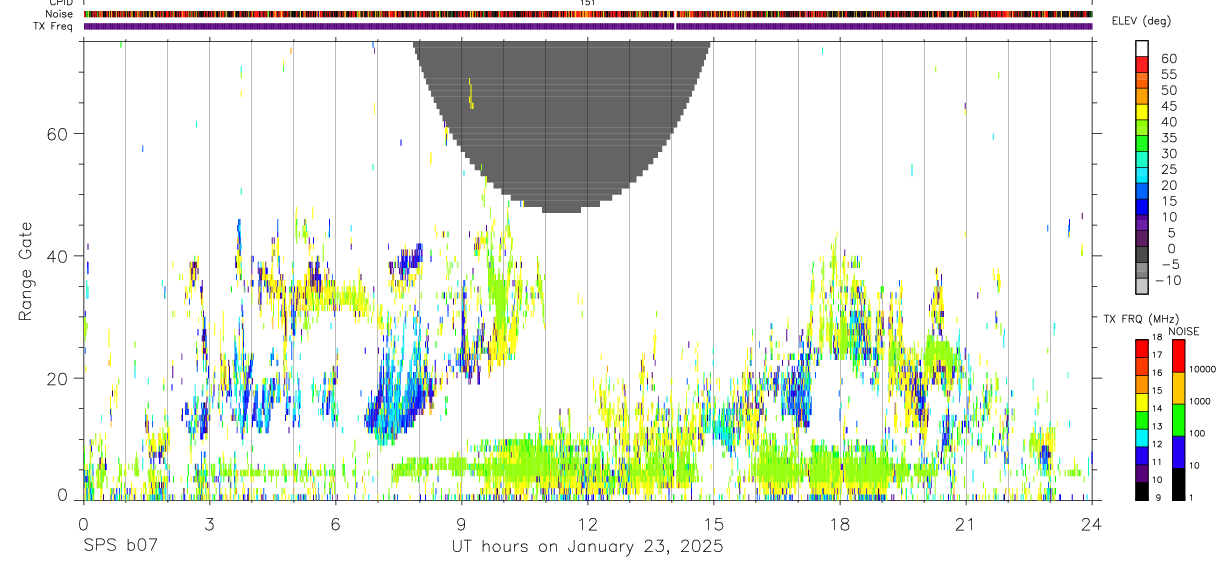Image resolution: width=1228 pixels, height=567 pixels.
Task: Click the ELEV bar label '30'
Action: (1168, 153)
